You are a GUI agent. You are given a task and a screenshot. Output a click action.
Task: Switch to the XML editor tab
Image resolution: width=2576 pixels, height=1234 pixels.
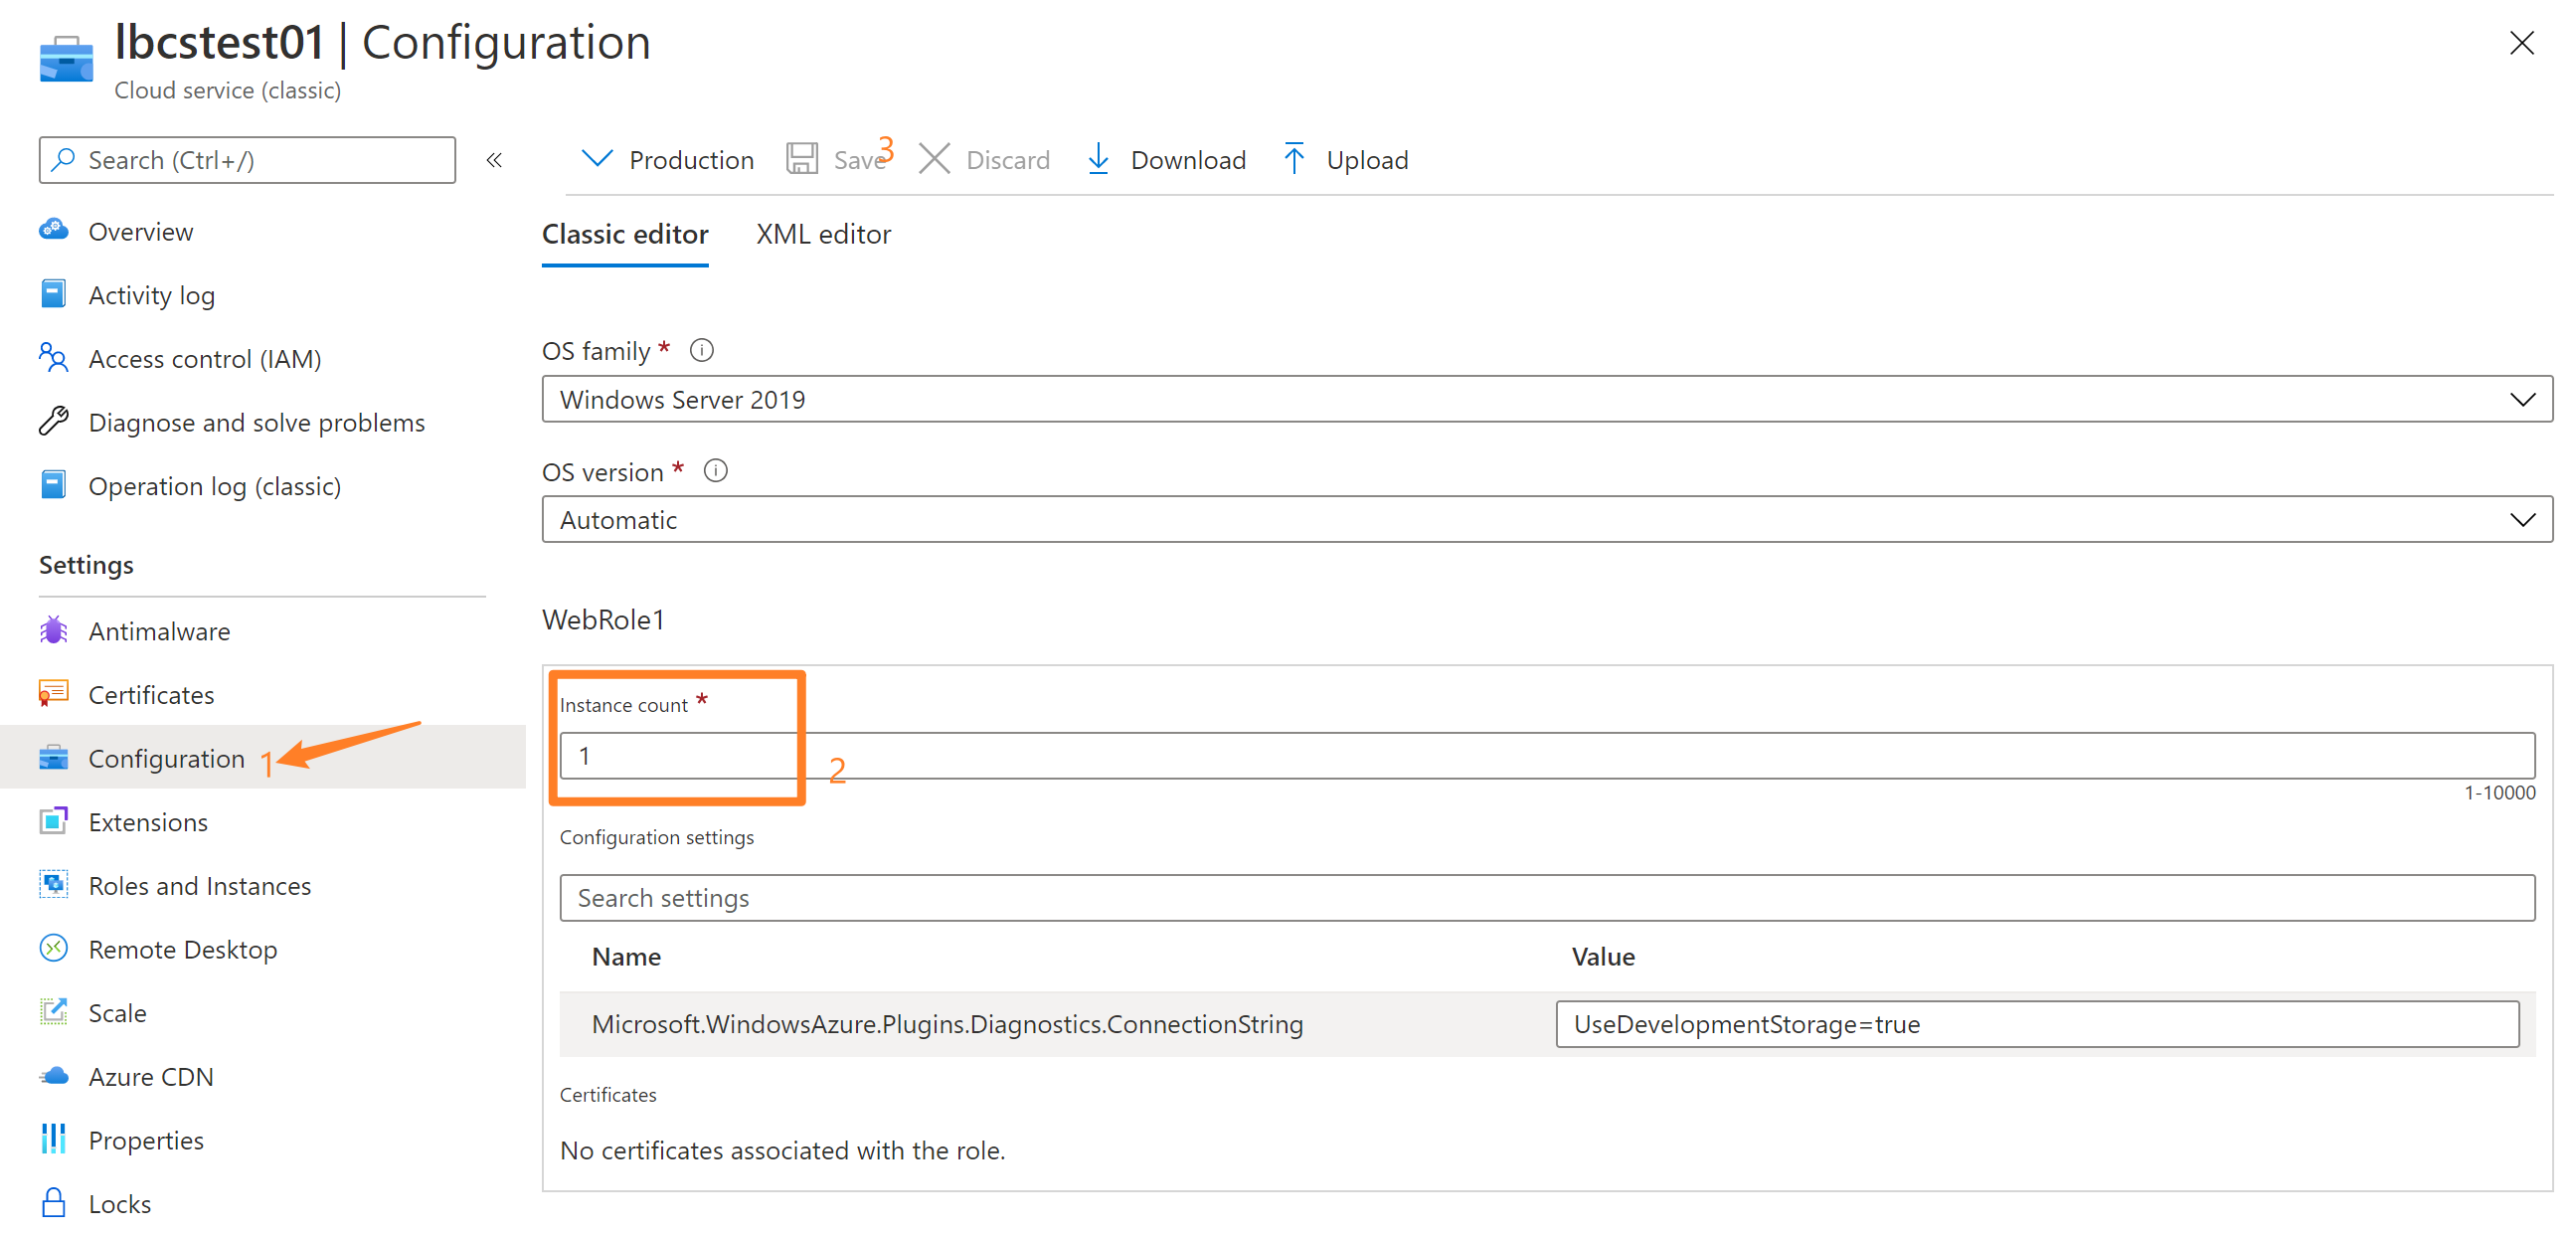click(x=823, y=234)
